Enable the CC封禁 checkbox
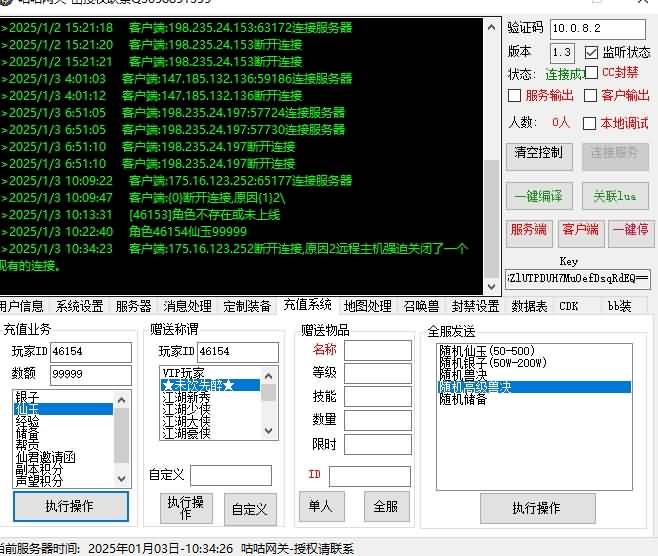 point(591,73)
